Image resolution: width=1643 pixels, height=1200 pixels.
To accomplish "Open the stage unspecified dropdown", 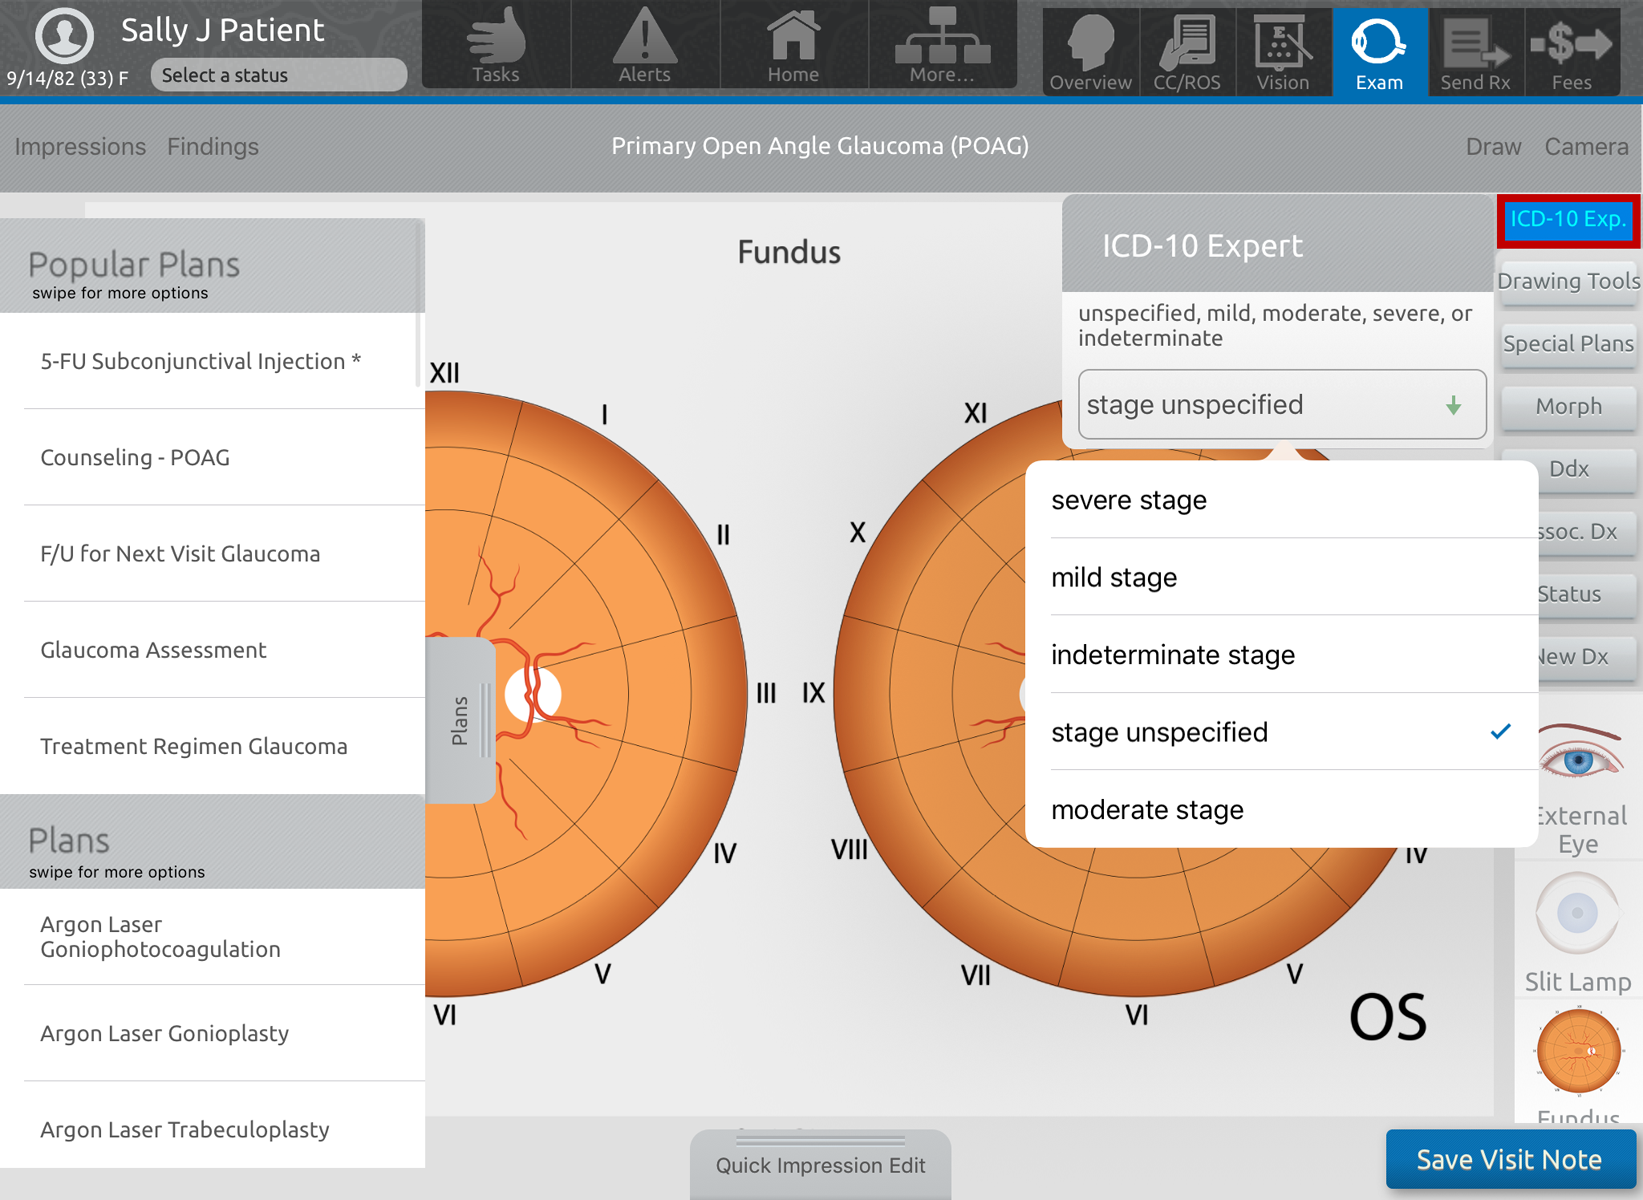I will [x=1281, y=404].
